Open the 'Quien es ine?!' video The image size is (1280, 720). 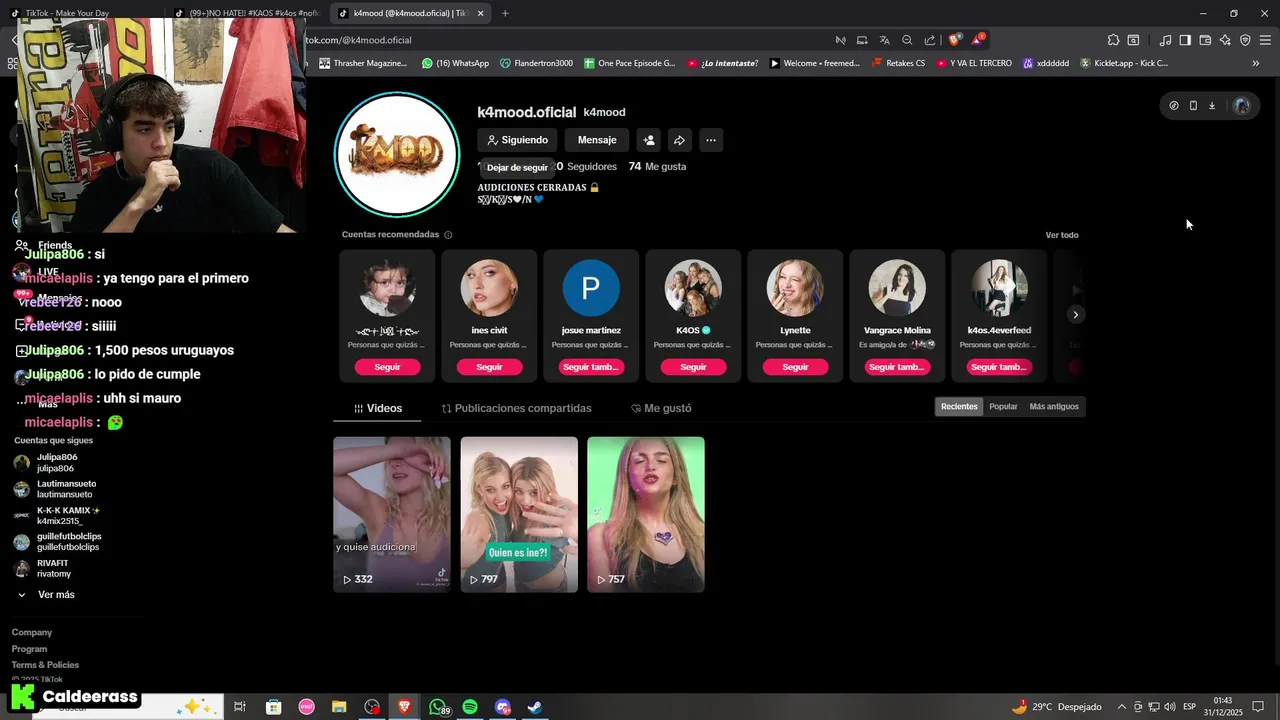(519, 514)
